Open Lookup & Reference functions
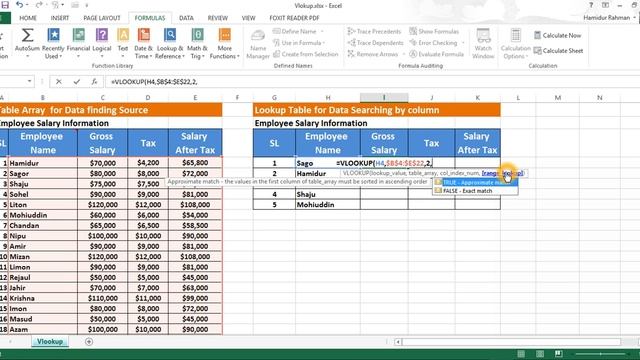The width and height of the screenshot is (640, 360). tap(170, 44)
